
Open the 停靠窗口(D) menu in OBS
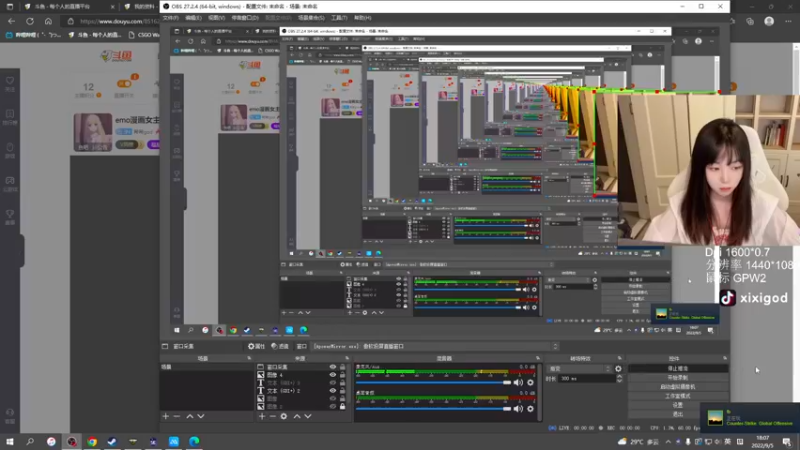point(245,18)
